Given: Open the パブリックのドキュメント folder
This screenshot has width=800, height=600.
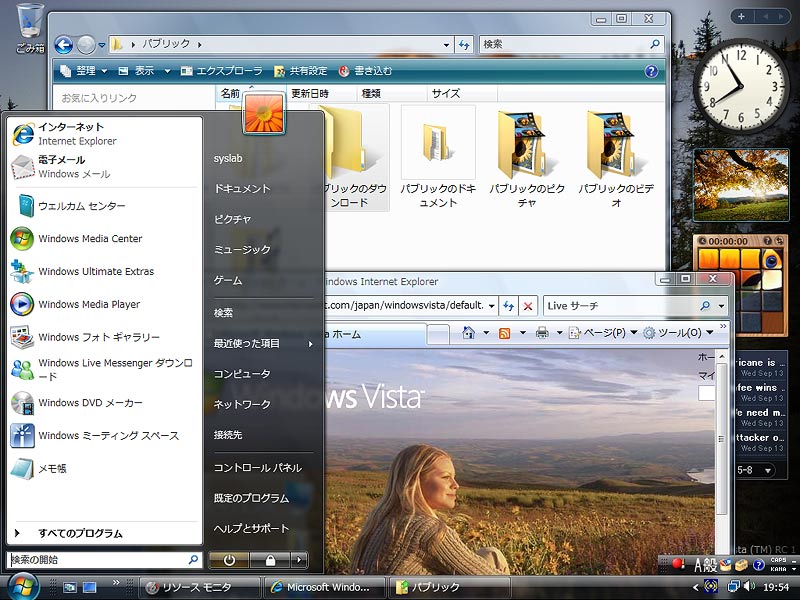Looking at the screenshot, I should coord(438,158).
